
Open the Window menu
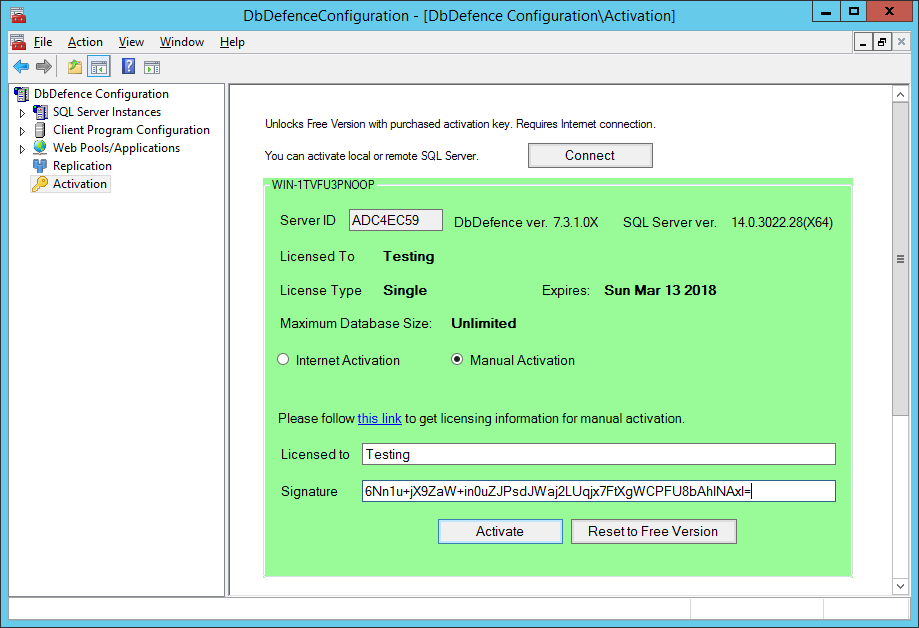coord(182,42)
